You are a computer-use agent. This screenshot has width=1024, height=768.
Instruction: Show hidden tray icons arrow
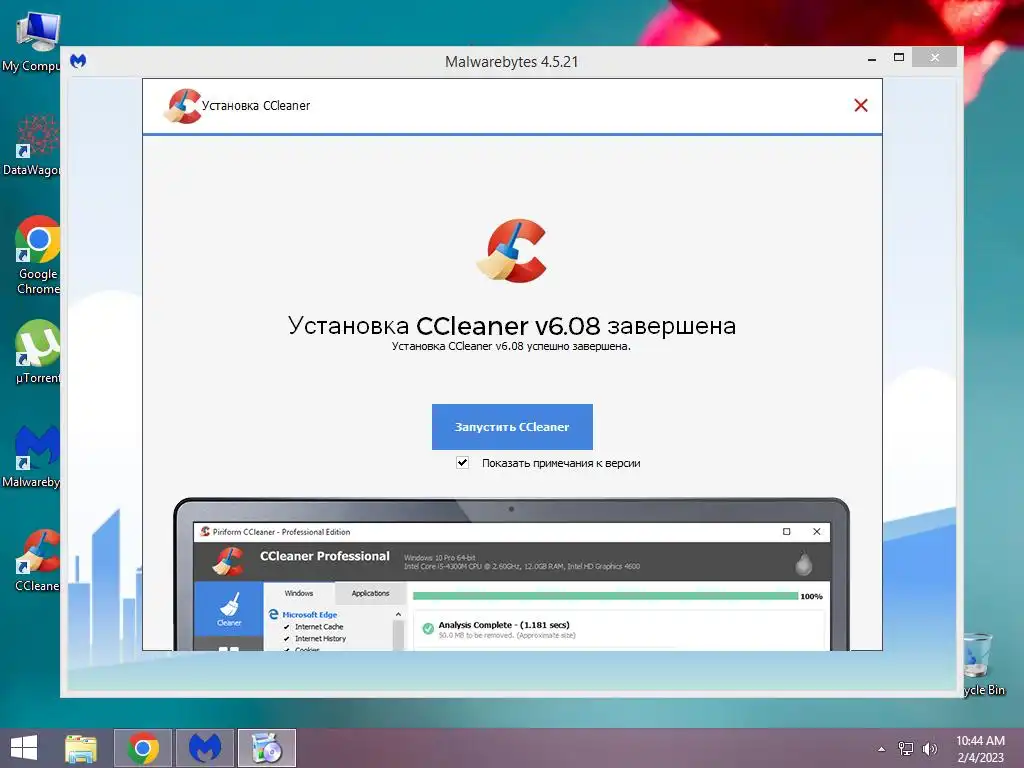point(882,749)
